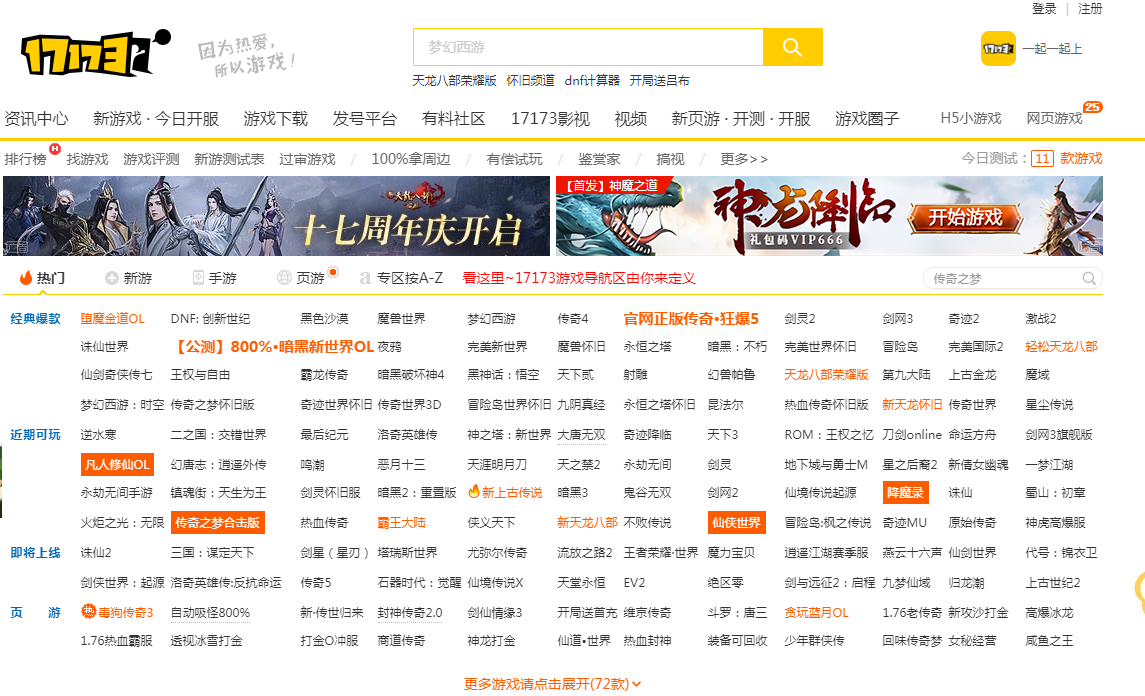Open the 排行榜 sub-navigation link
Image resolution: width=1145 pixels, height=696 pixels.
click(26, 158)
